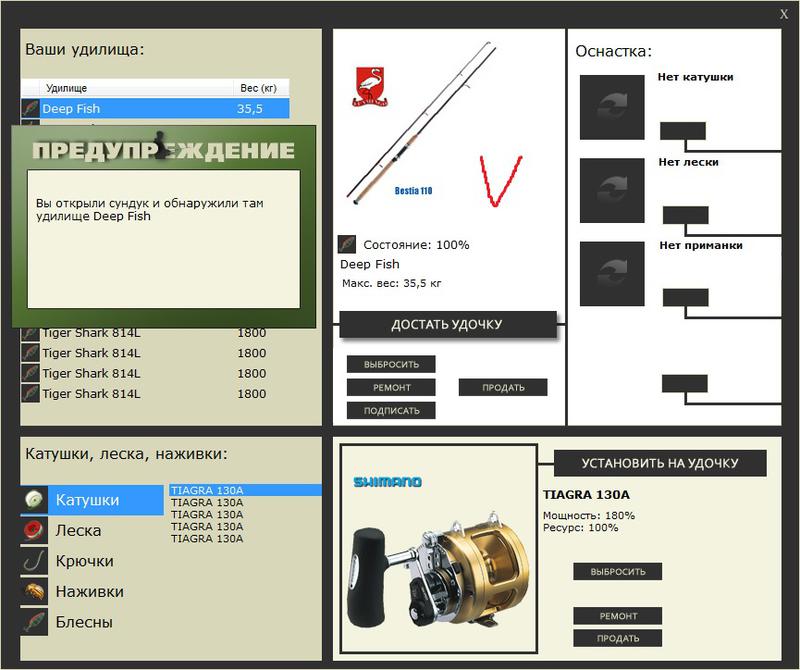The height and width of the screenshot is (670, 800).
Task: Click УСТАНОВИТЬ НА УДОЧКУ button
Action: (660, 463)
